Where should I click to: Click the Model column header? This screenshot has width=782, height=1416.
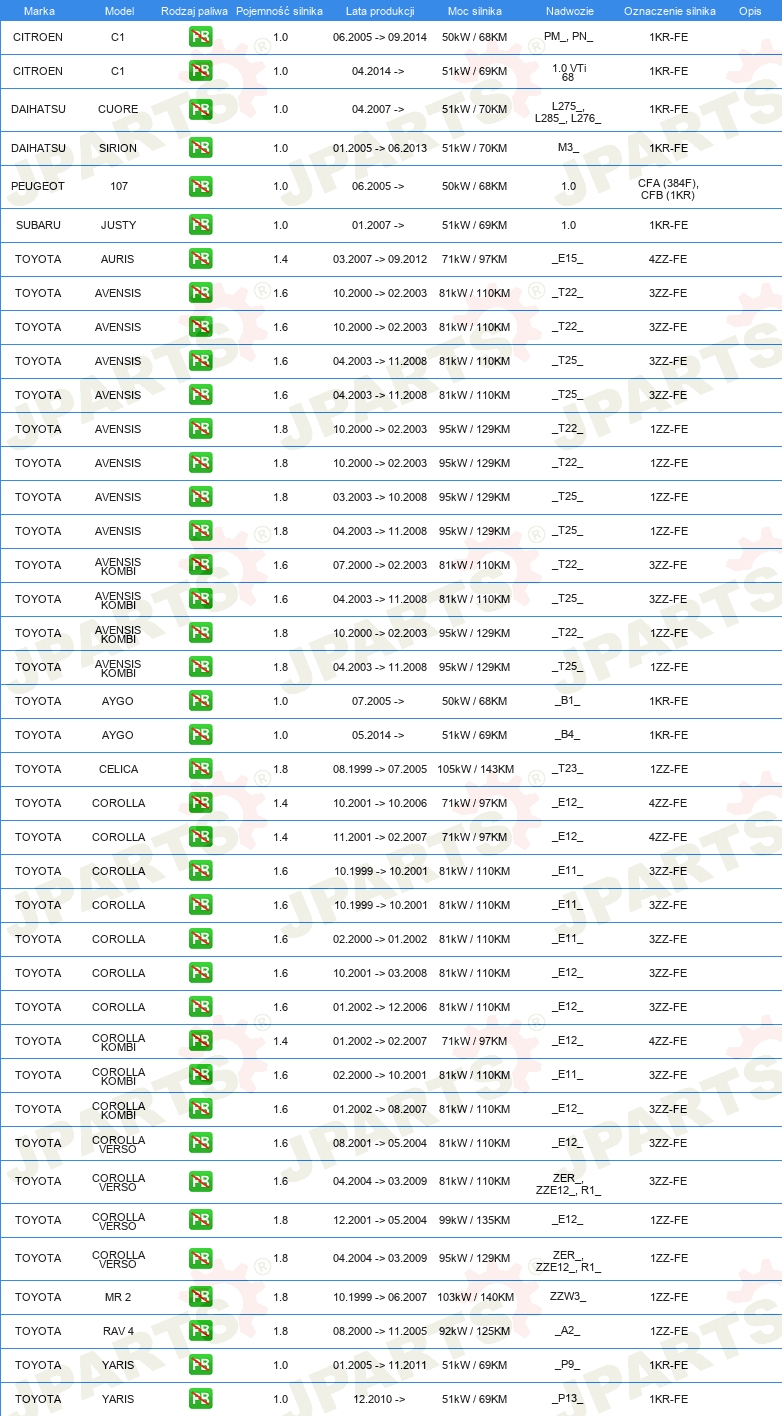tap(119, 11)
